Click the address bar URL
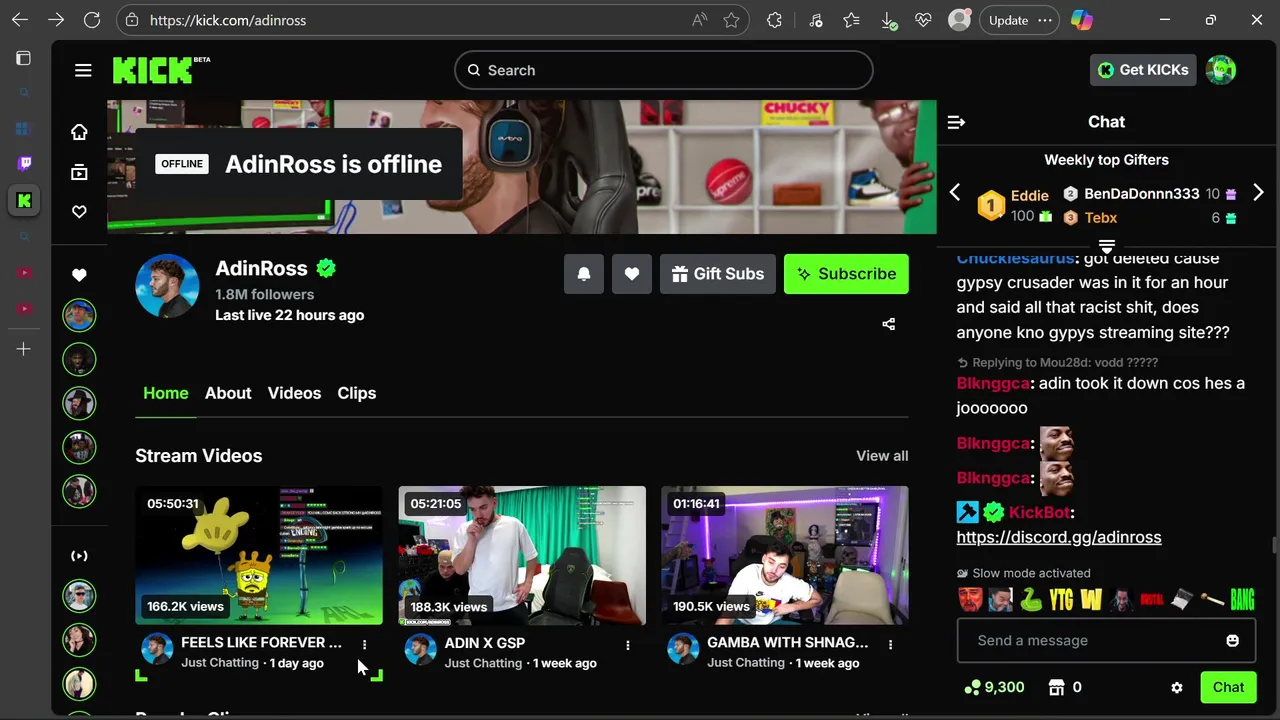The image size is (1280, 720). click(x=228, y=20)
